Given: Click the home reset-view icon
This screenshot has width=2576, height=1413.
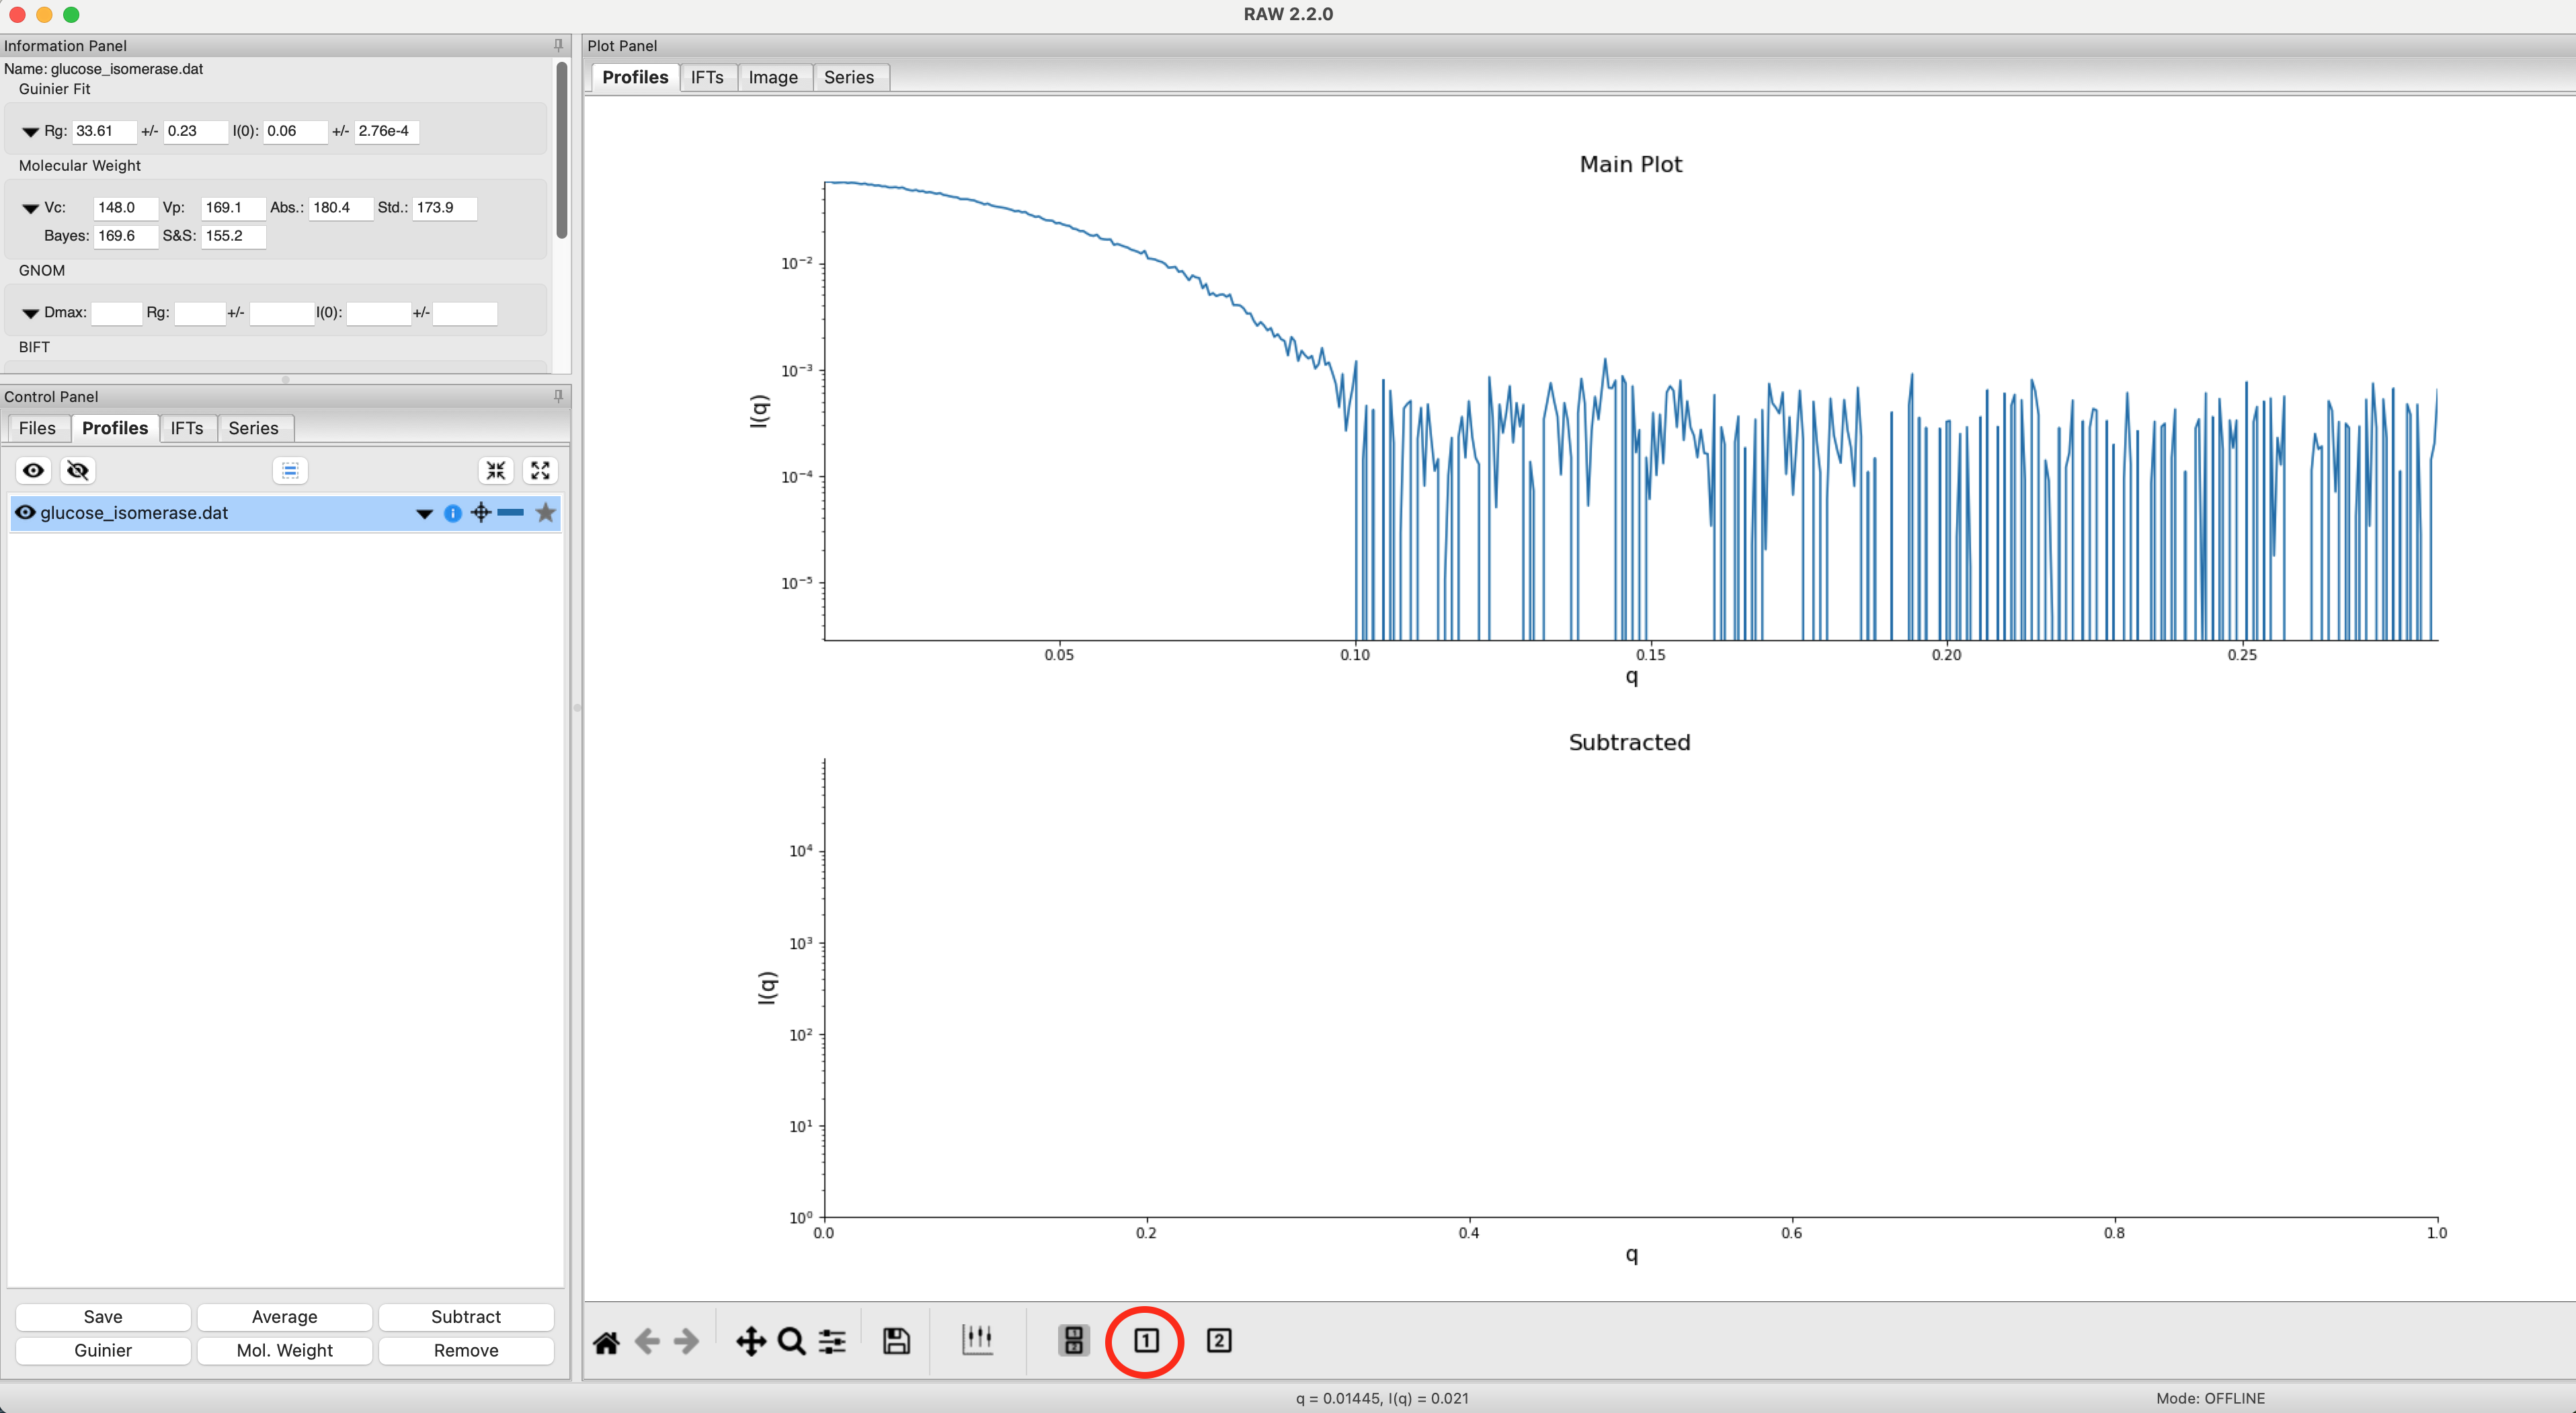Looking at the screenshot, I should tap(606, 1341).
